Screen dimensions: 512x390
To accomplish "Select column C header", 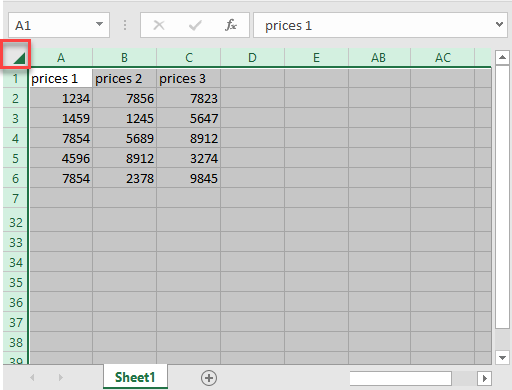I will coord(189,58).
